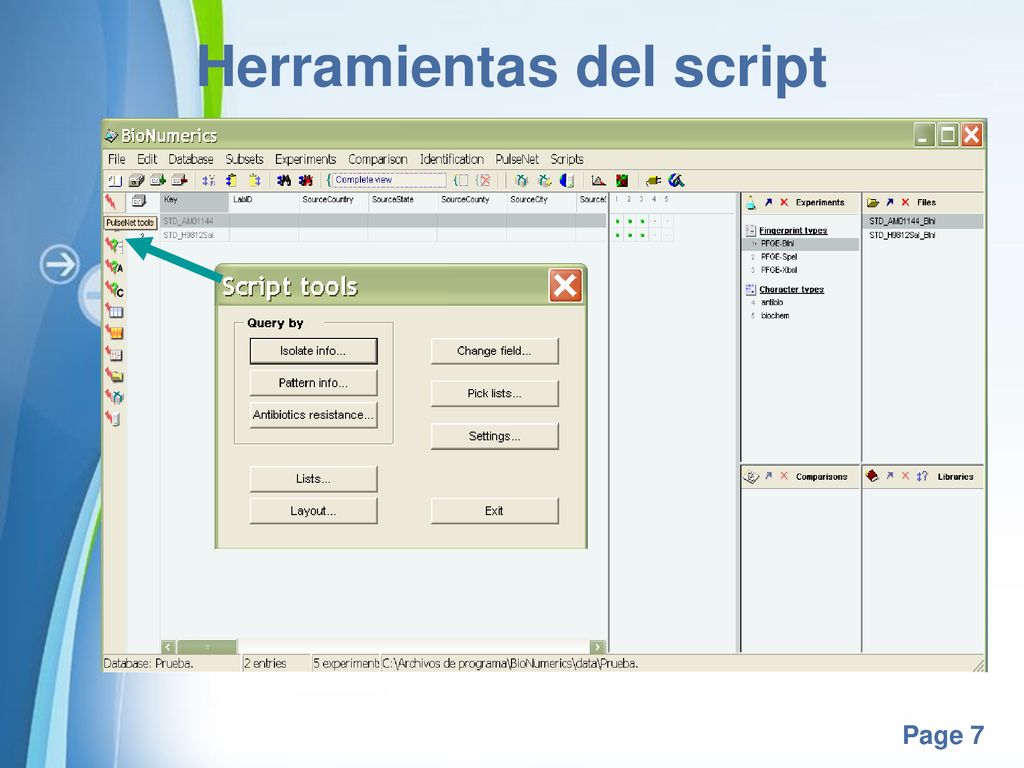This screenshot has width=1024, height=768.
Task: Click the Character types heading
Action: coord(791,289)
